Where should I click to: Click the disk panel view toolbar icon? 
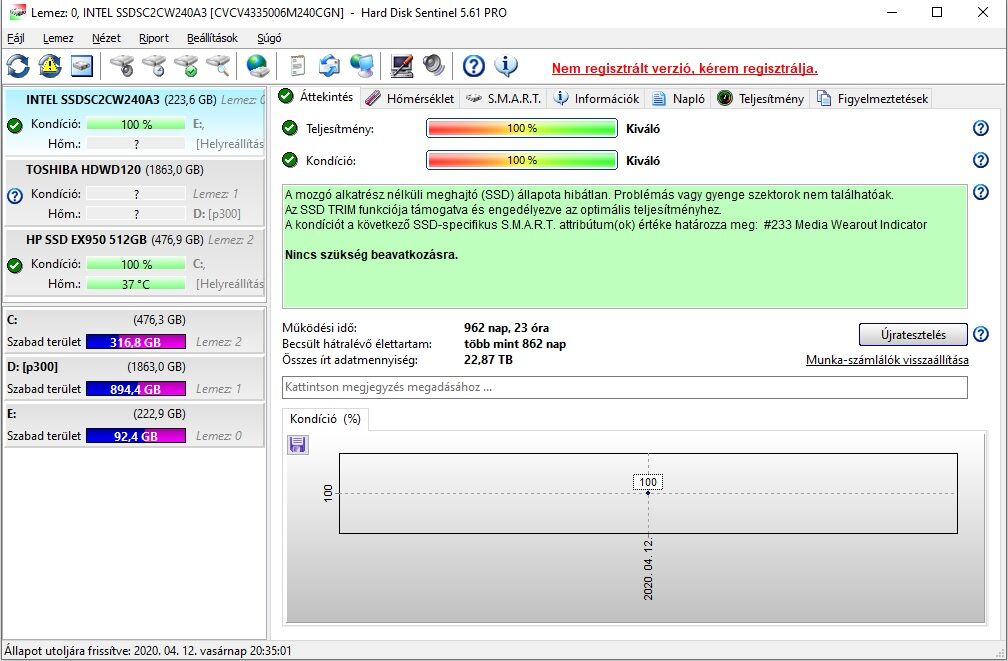[x=82, y=66]
